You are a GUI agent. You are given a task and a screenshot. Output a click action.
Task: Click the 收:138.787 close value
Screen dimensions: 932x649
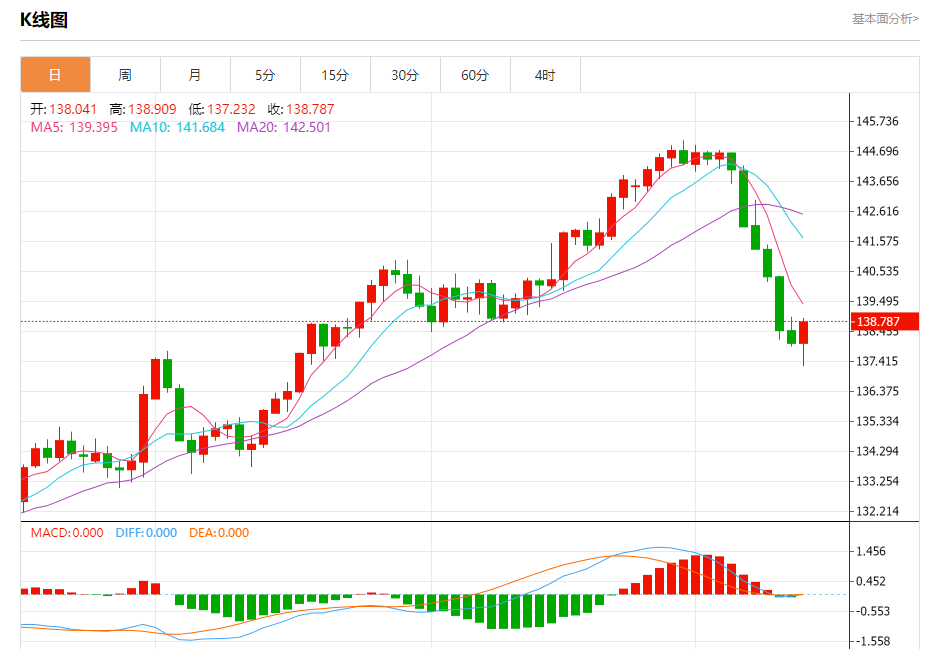point(301,109)
